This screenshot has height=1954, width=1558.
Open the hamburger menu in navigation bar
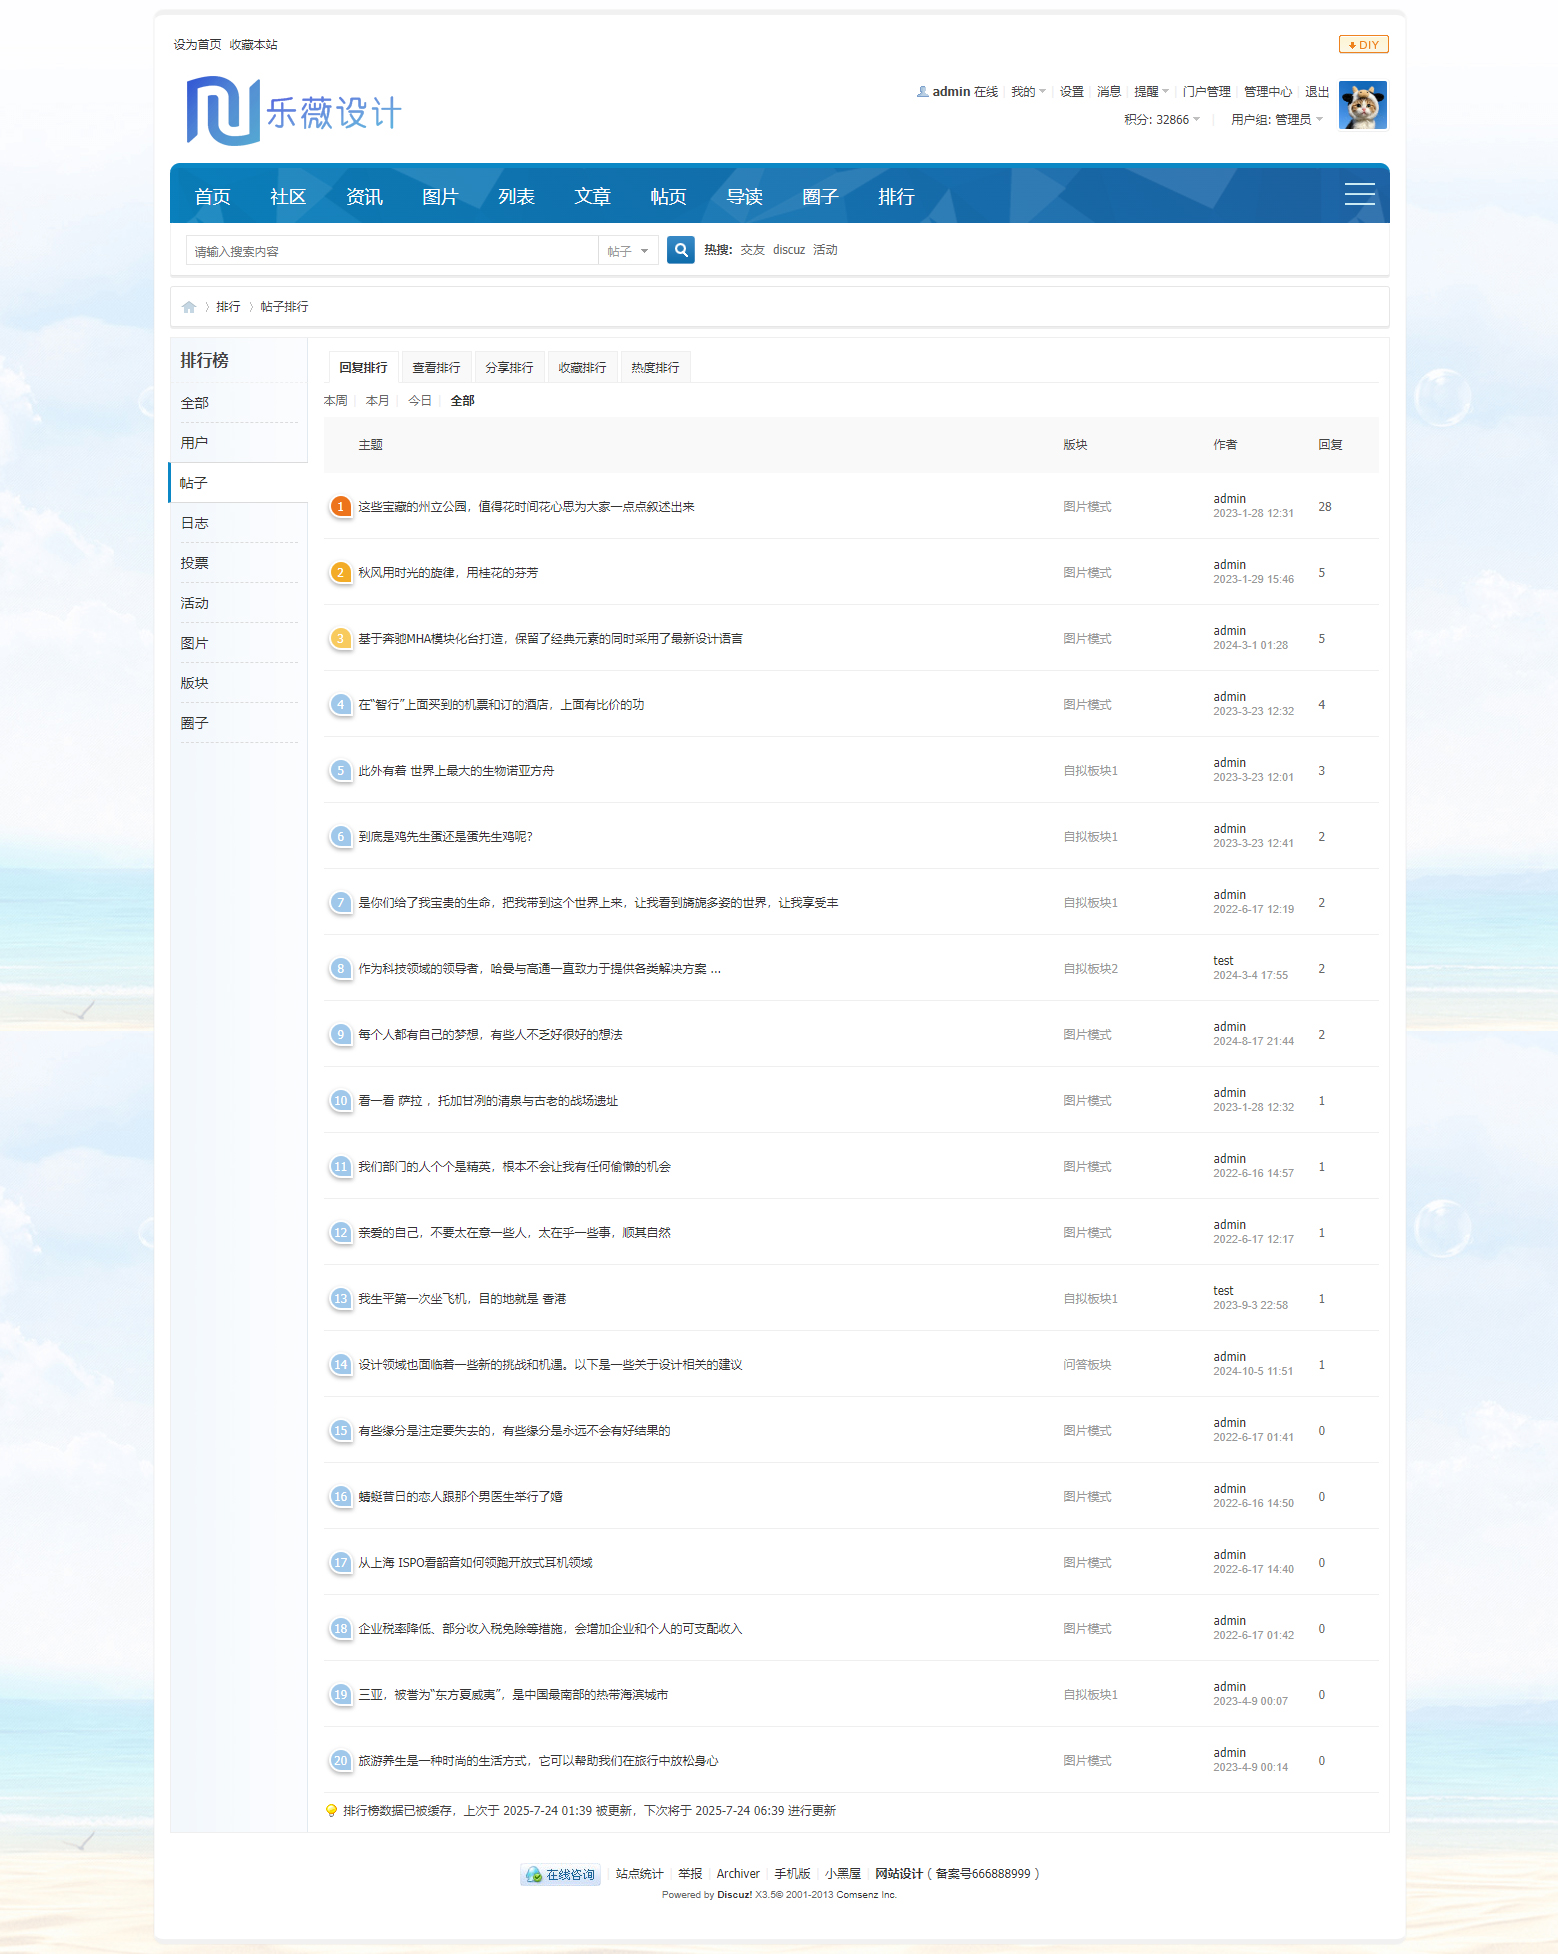(1359, 194)
